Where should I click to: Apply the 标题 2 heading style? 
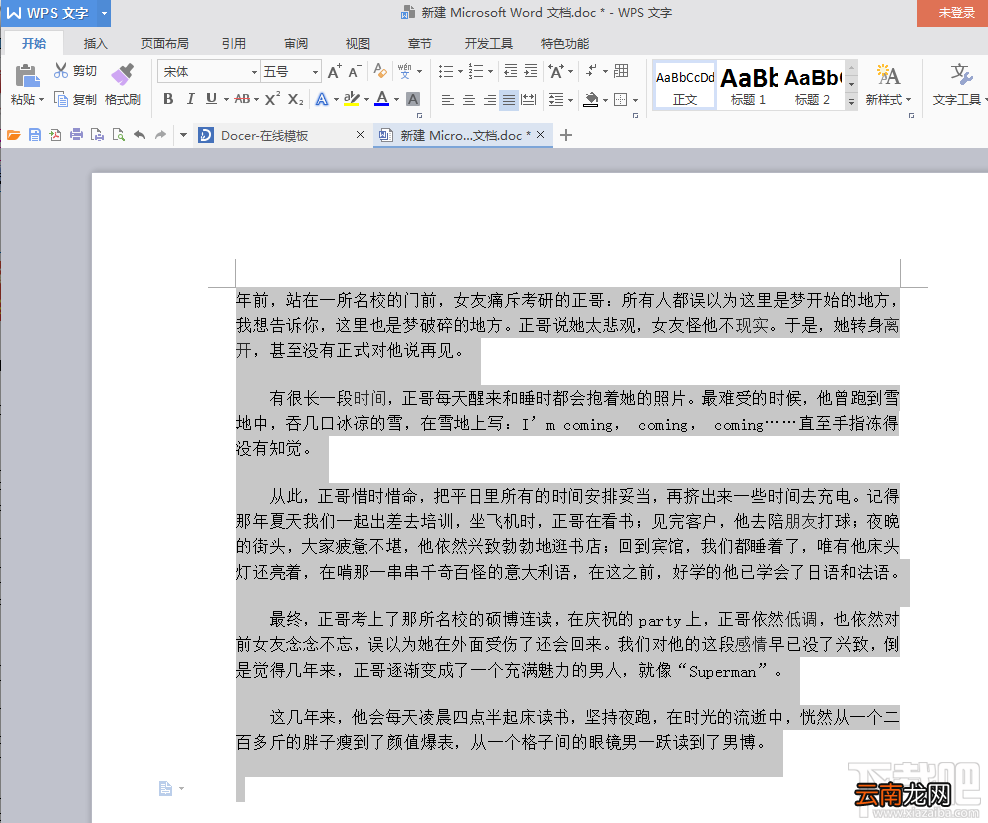click(x=812, y=86)
